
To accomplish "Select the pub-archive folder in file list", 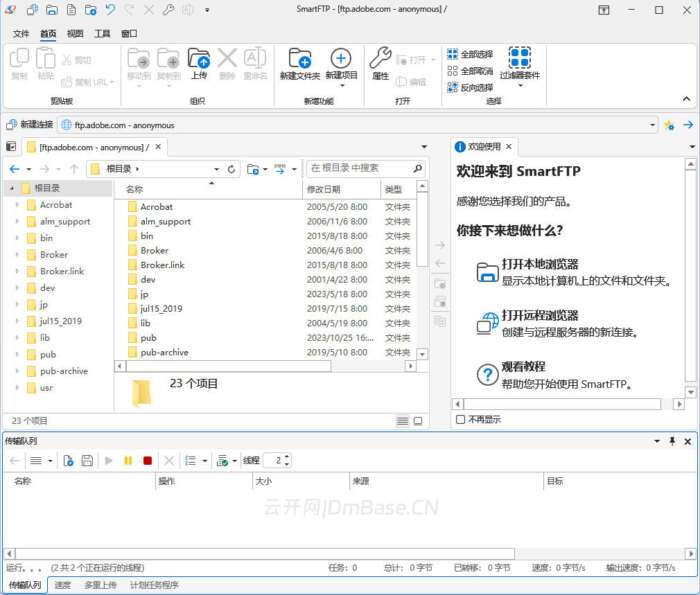I will coord(164,352).
